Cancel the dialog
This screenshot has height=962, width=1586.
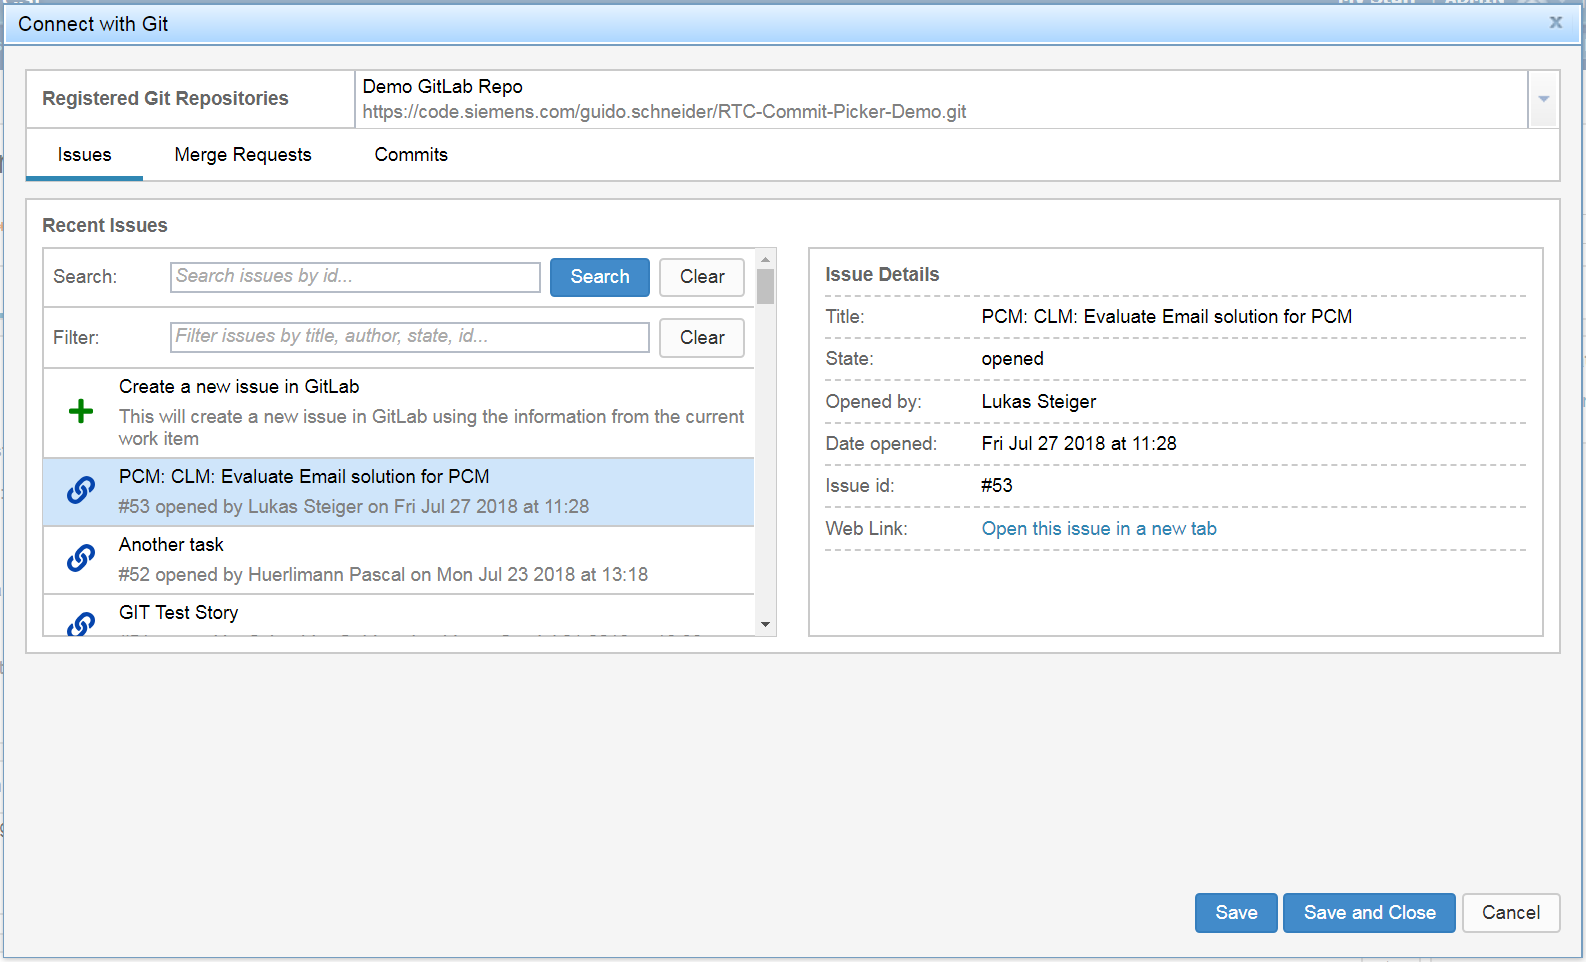pyautogui.click(x=1511, y=913)
